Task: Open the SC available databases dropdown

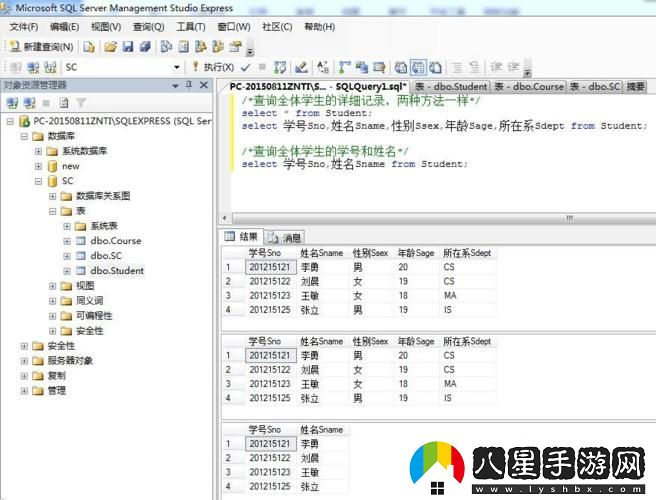Action: [x=177, y=67]
